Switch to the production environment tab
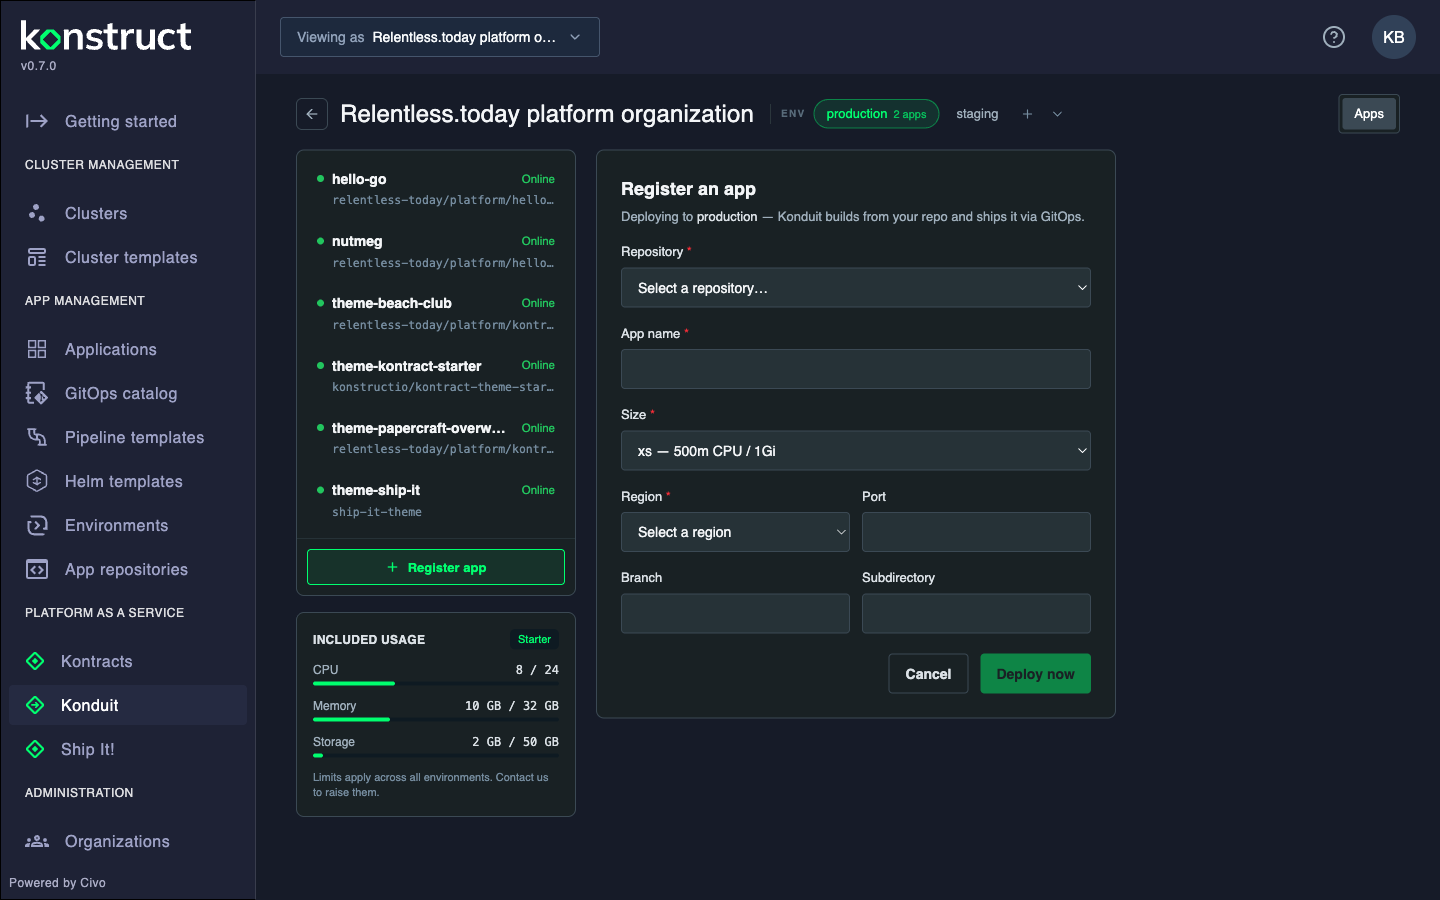 click(876, 114)
